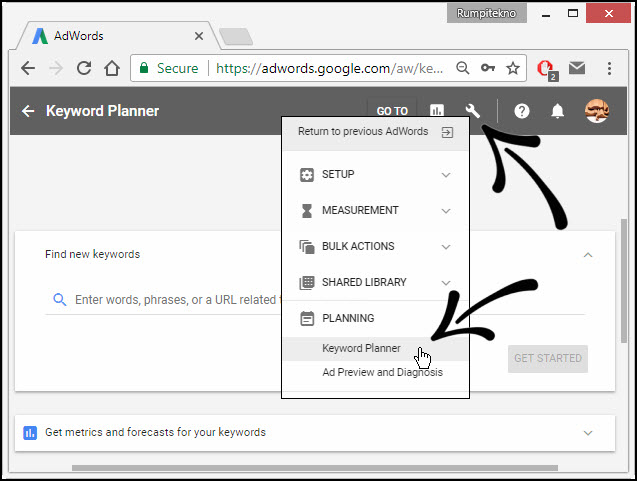The height and width of the screenshot is (481, 637).
Task: Open the SHARED LIBRARY menu section
Action: pos(375,282)
